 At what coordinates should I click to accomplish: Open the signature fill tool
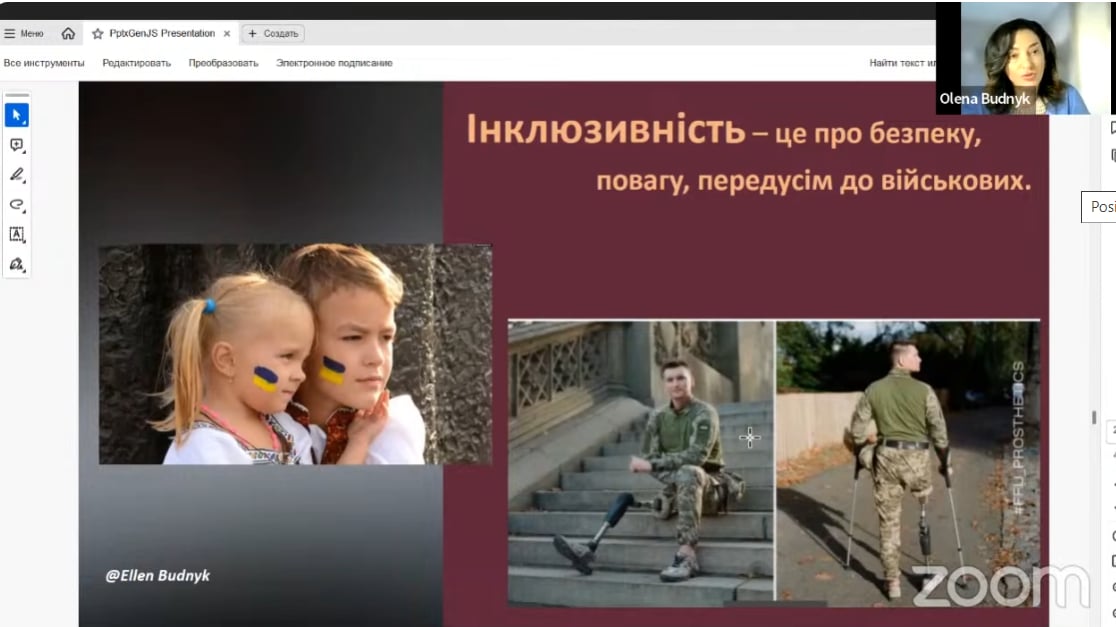16,265
